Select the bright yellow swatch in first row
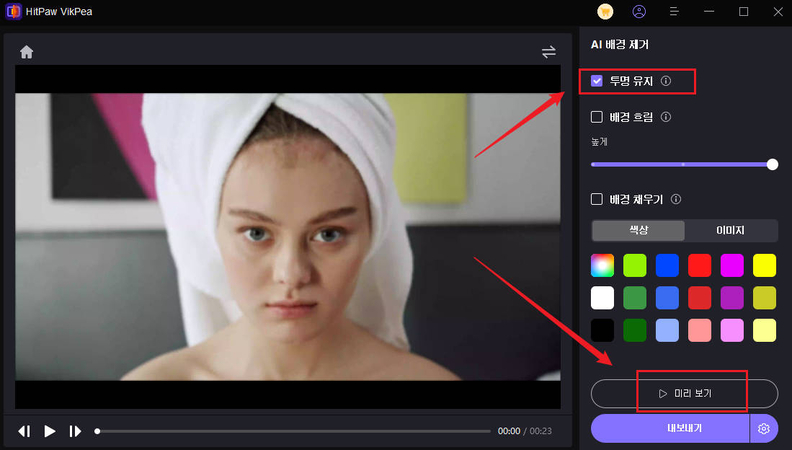The height and width of the screenshot is (450, 792). pos(764,266)
